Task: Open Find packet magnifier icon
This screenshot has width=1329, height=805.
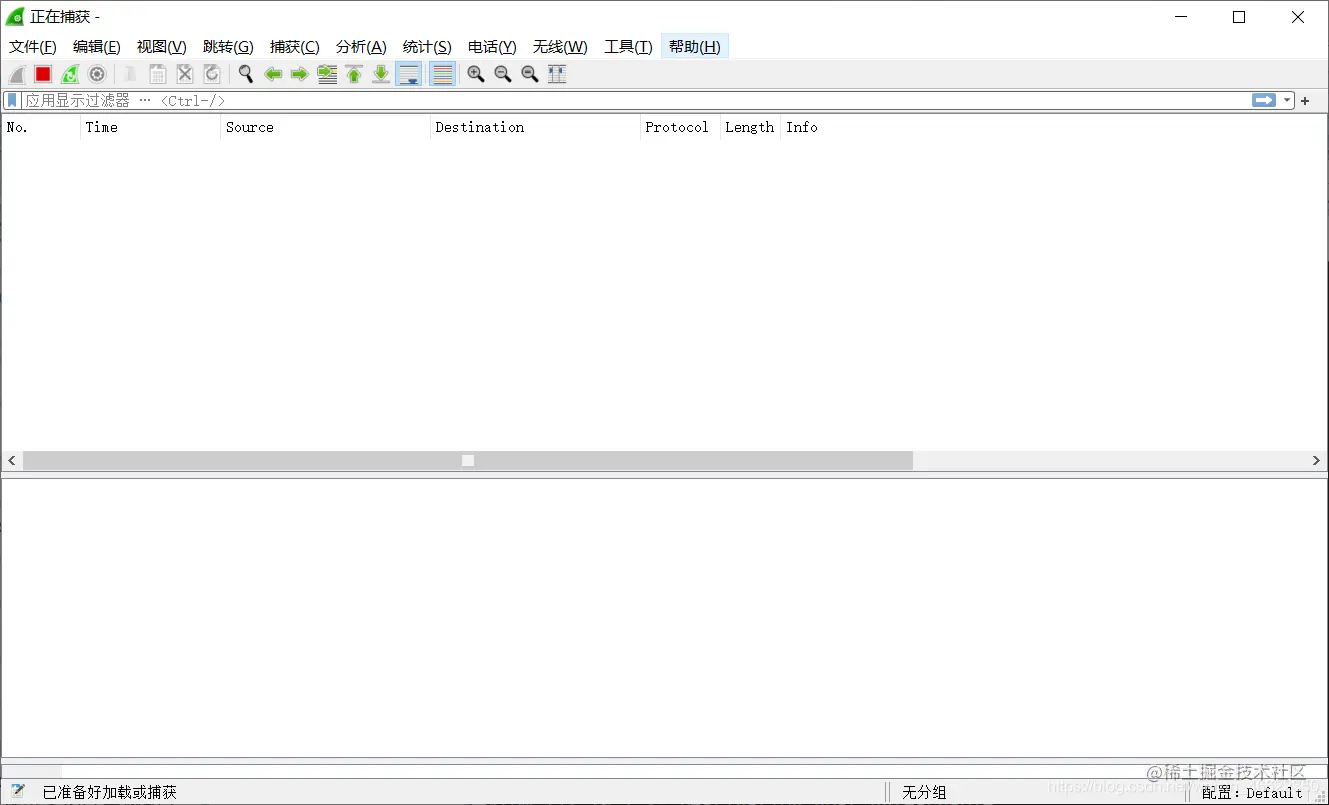Action: pyautogui.click(x=245, y=74)
